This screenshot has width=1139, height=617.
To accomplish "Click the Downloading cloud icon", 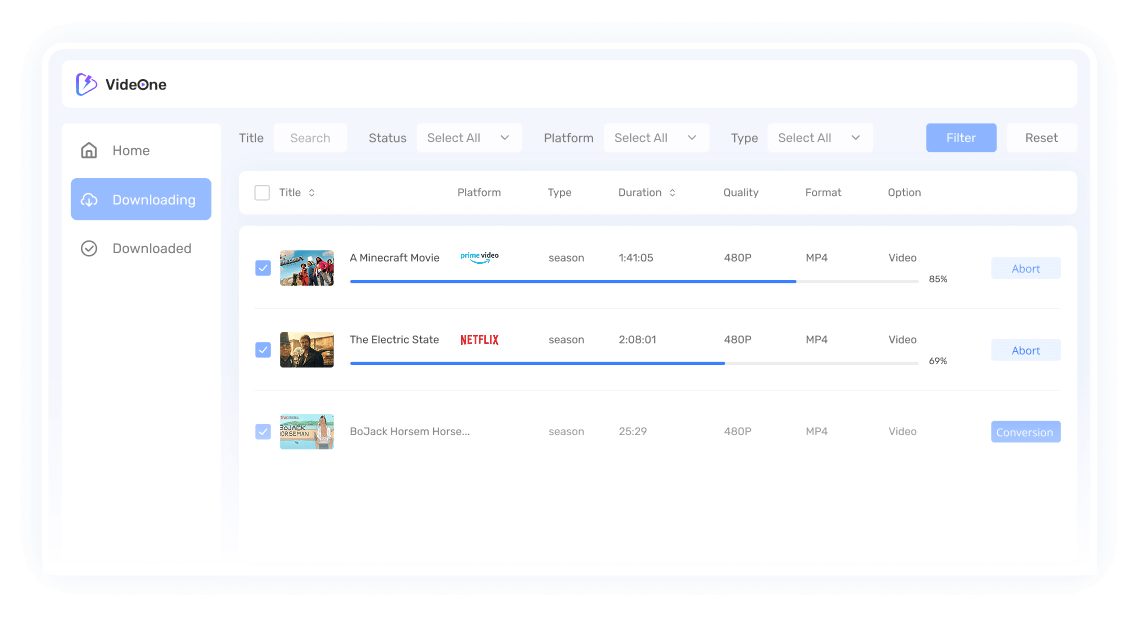I will [x=89, y=200].
